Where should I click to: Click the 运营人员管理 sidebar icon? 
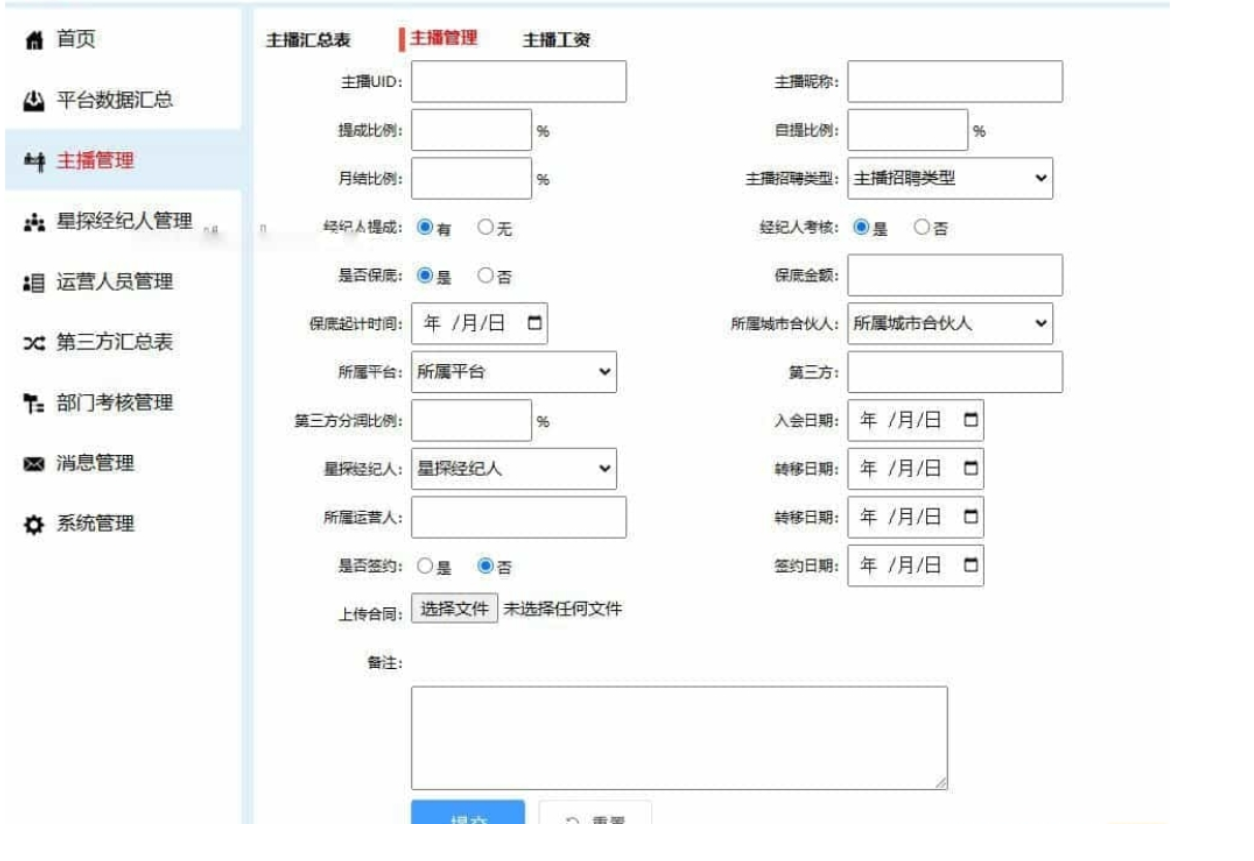coord(35,282)
